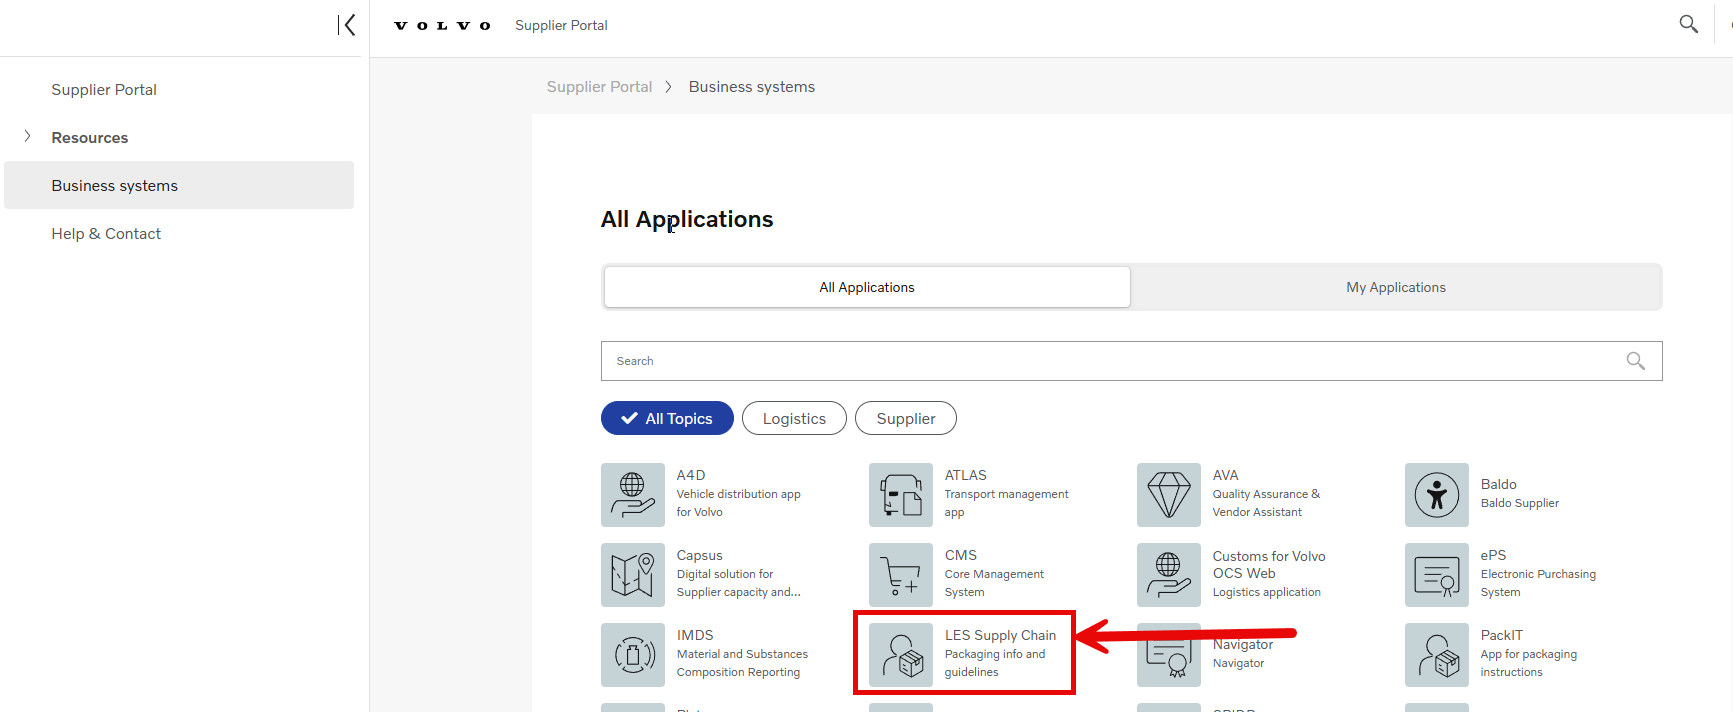Viewport: 1733px width, 712px height.
Task: Click 'Quality Assurance & Vendor Assistant' description
Action: (x=1266, y=503)
